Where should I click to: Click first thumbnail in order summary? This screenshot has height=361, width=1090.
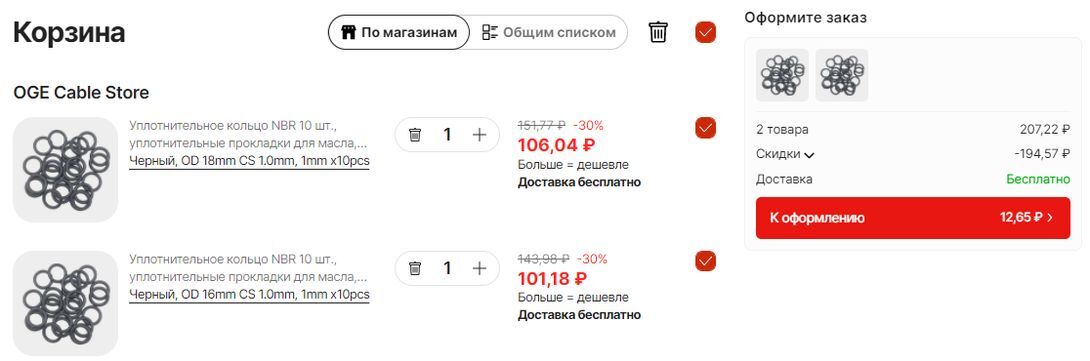(x=782, y=75)
